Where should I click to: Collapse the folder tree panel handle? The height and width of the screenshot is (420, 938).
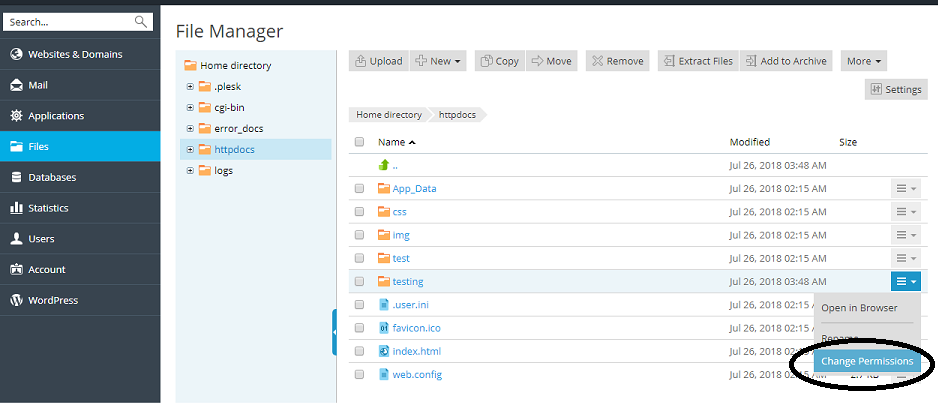(x=334, y=332)
